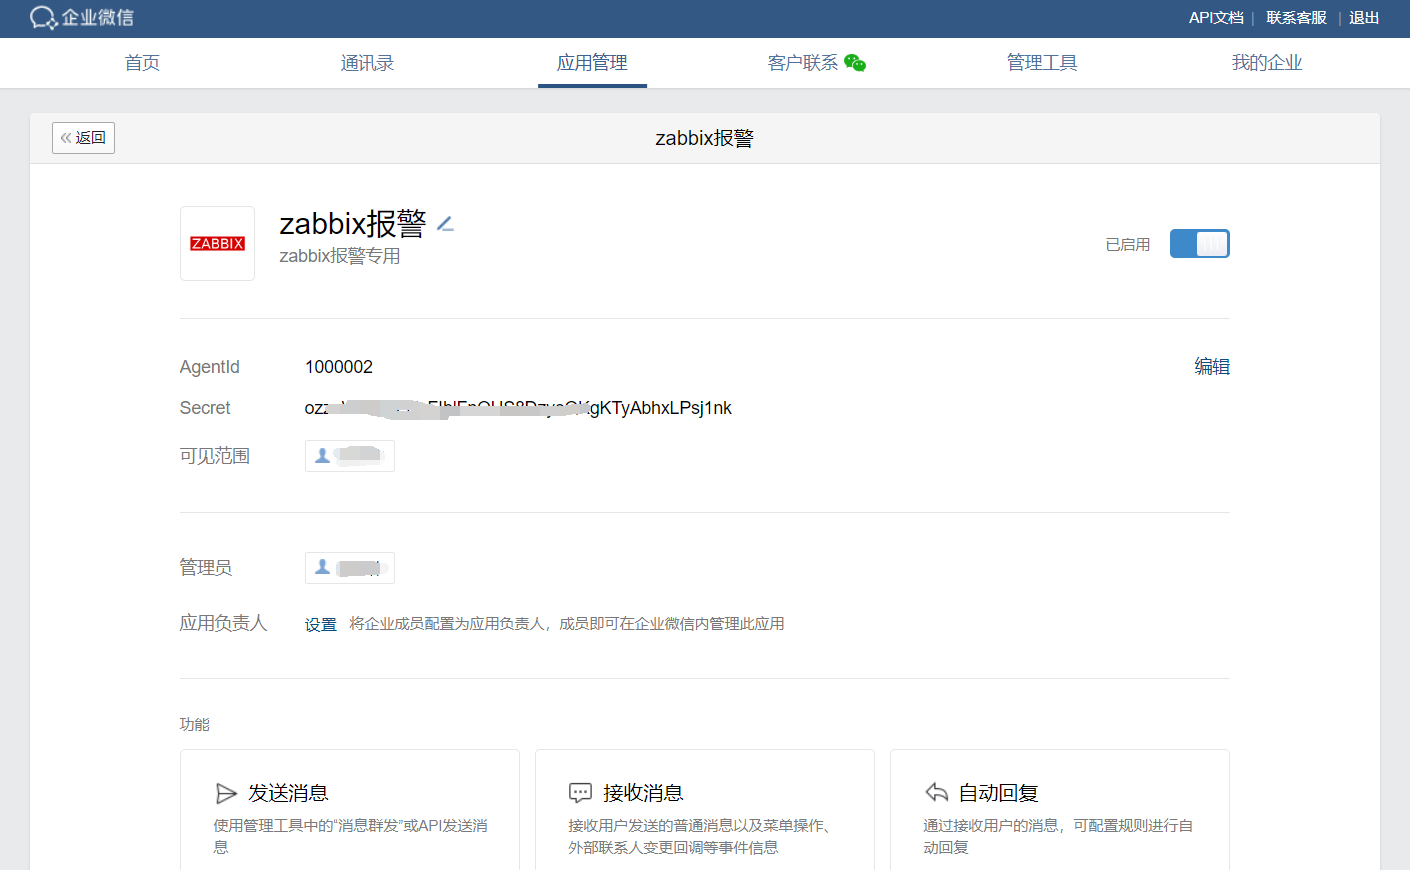Open the API文档 link
1410x870 pixels.
[x=1216, y=18]
